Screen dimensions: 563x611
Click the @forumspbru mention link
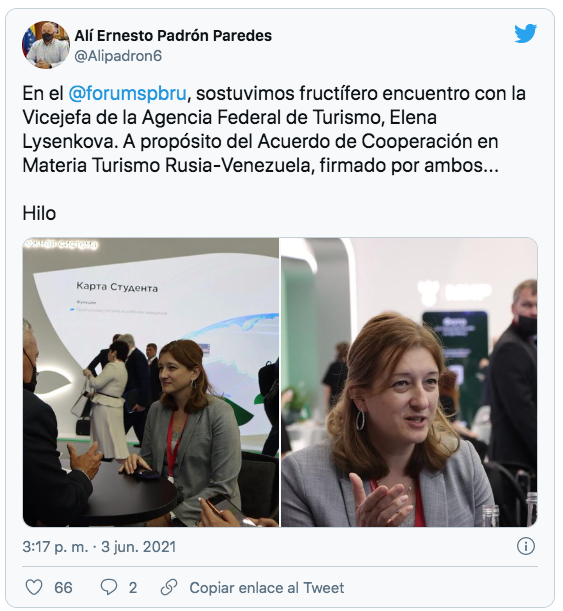127,94
